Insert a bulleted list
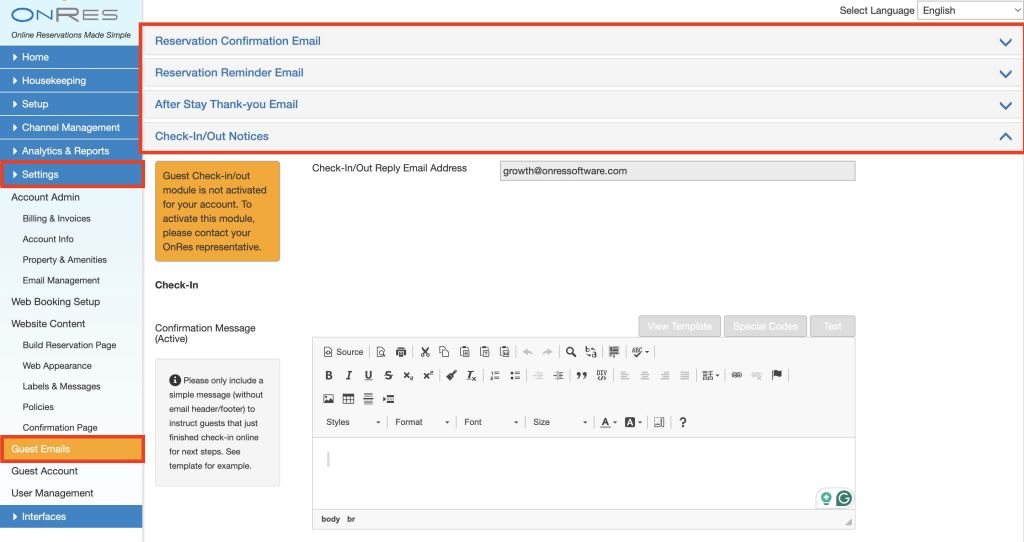Viewport: 1024px width, 542px height. pyautogui.click(x=515, y=375)
